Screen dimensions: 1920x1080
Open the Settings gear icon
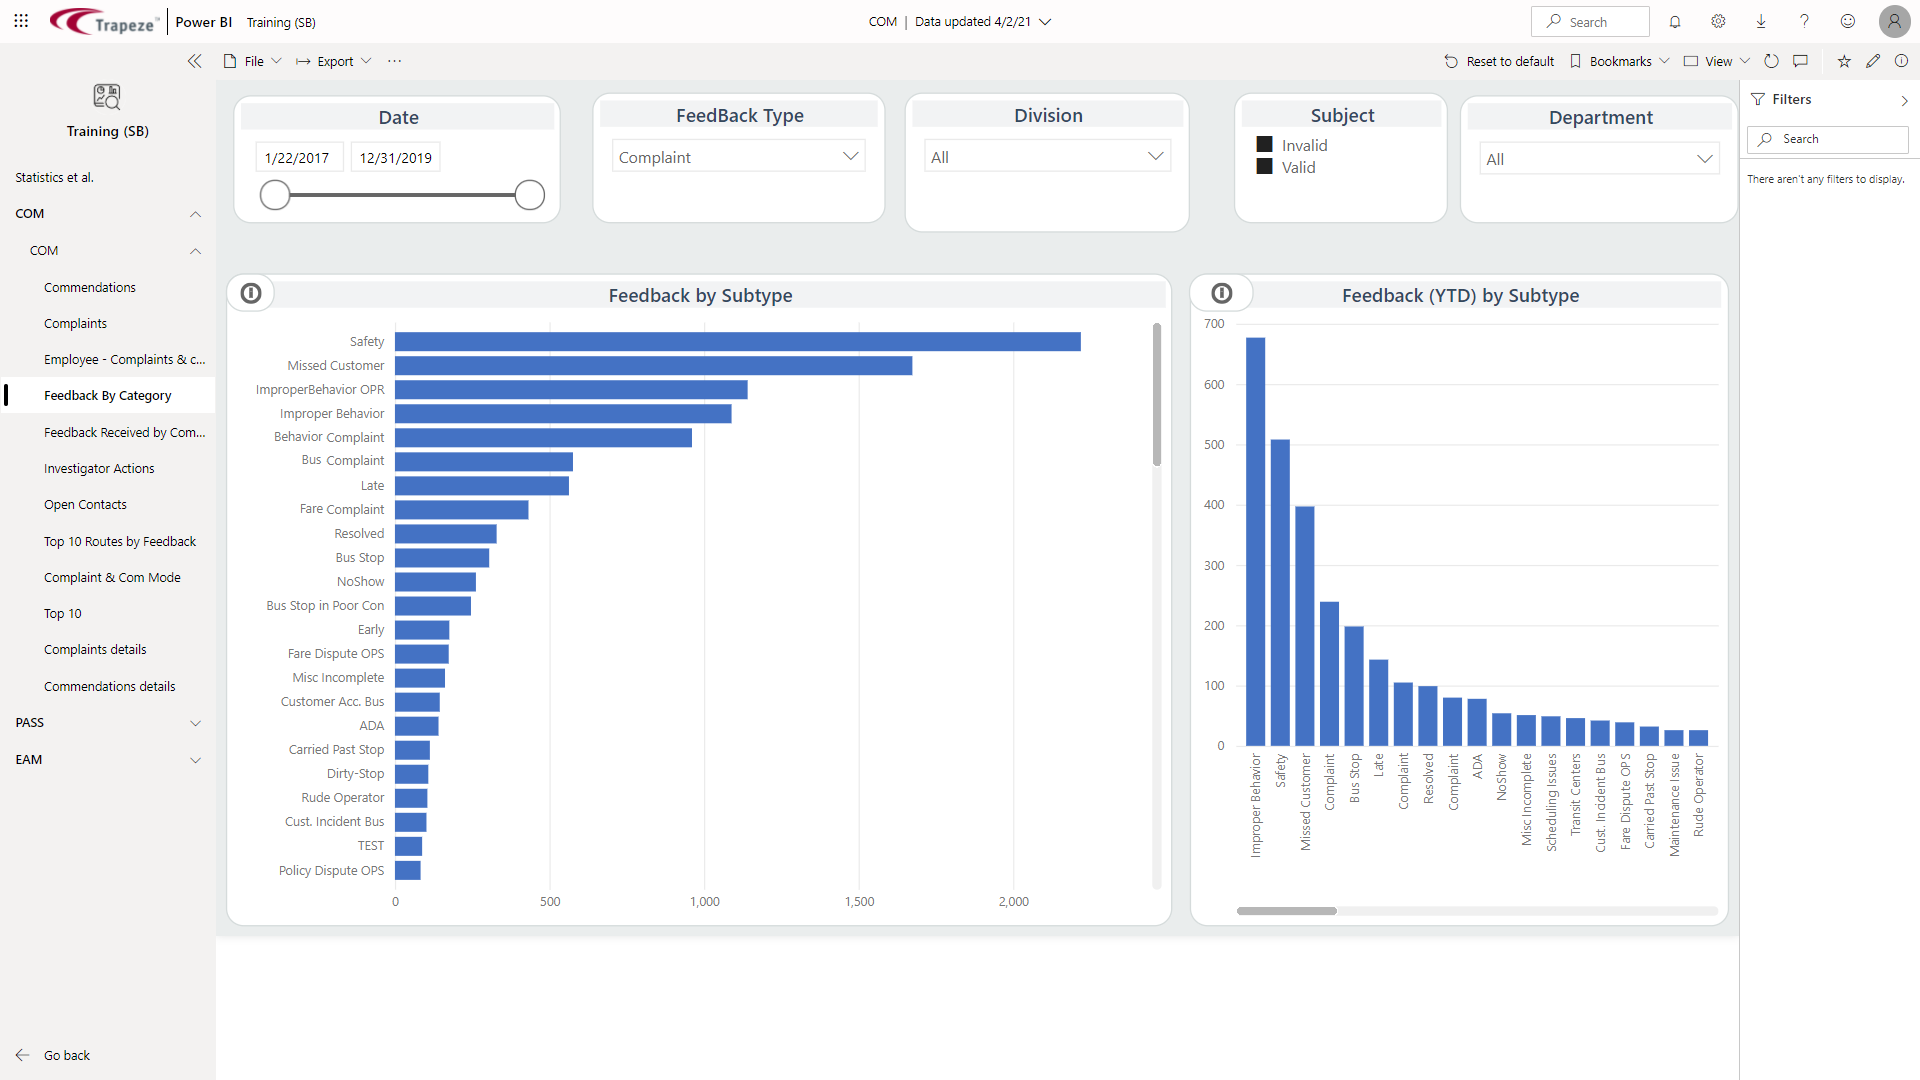1717,21
